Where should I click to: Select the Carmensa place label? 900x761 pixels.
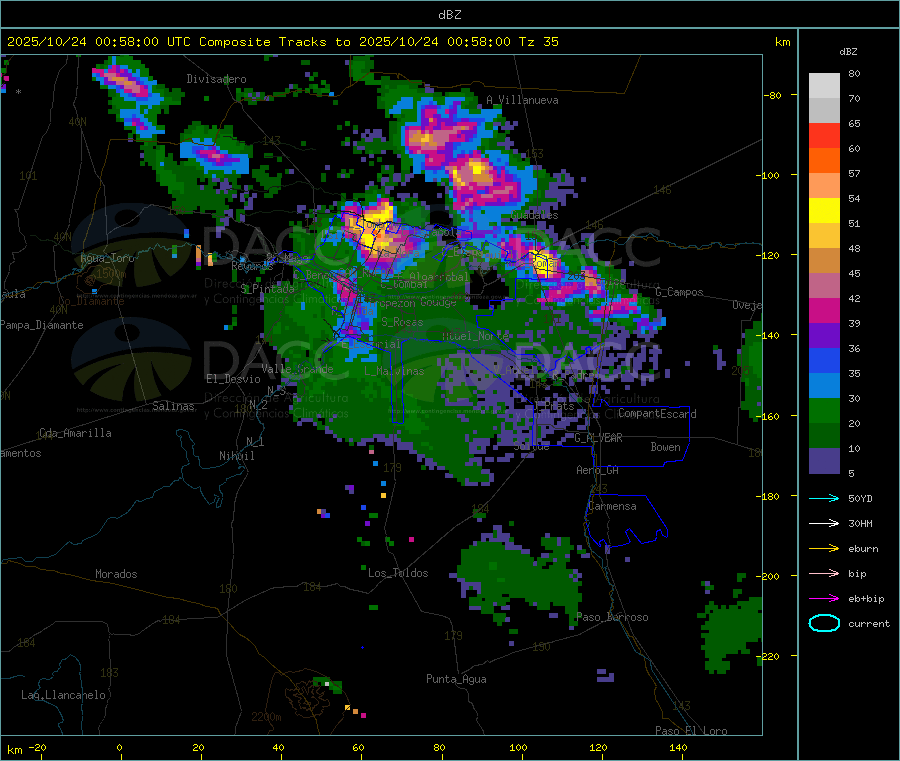(612, 506)
